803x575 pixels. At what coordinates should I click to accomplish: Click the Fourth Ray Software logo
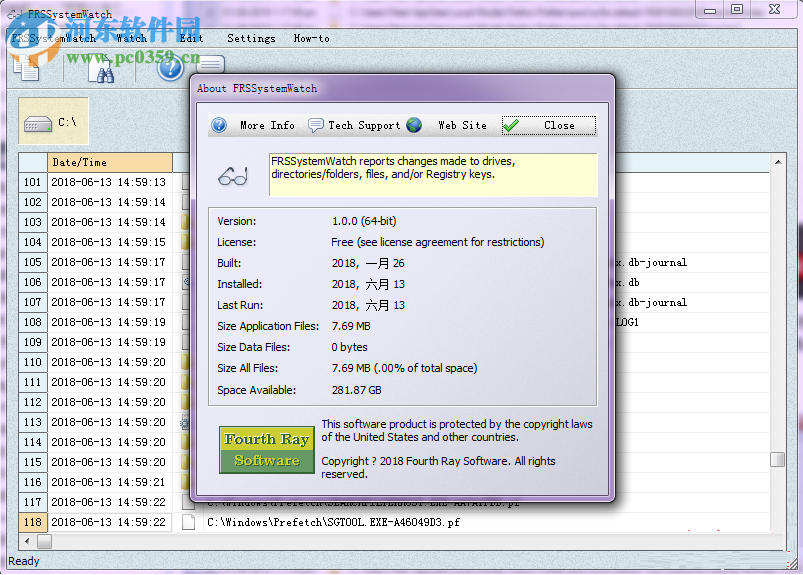click(x=267, y=450)
